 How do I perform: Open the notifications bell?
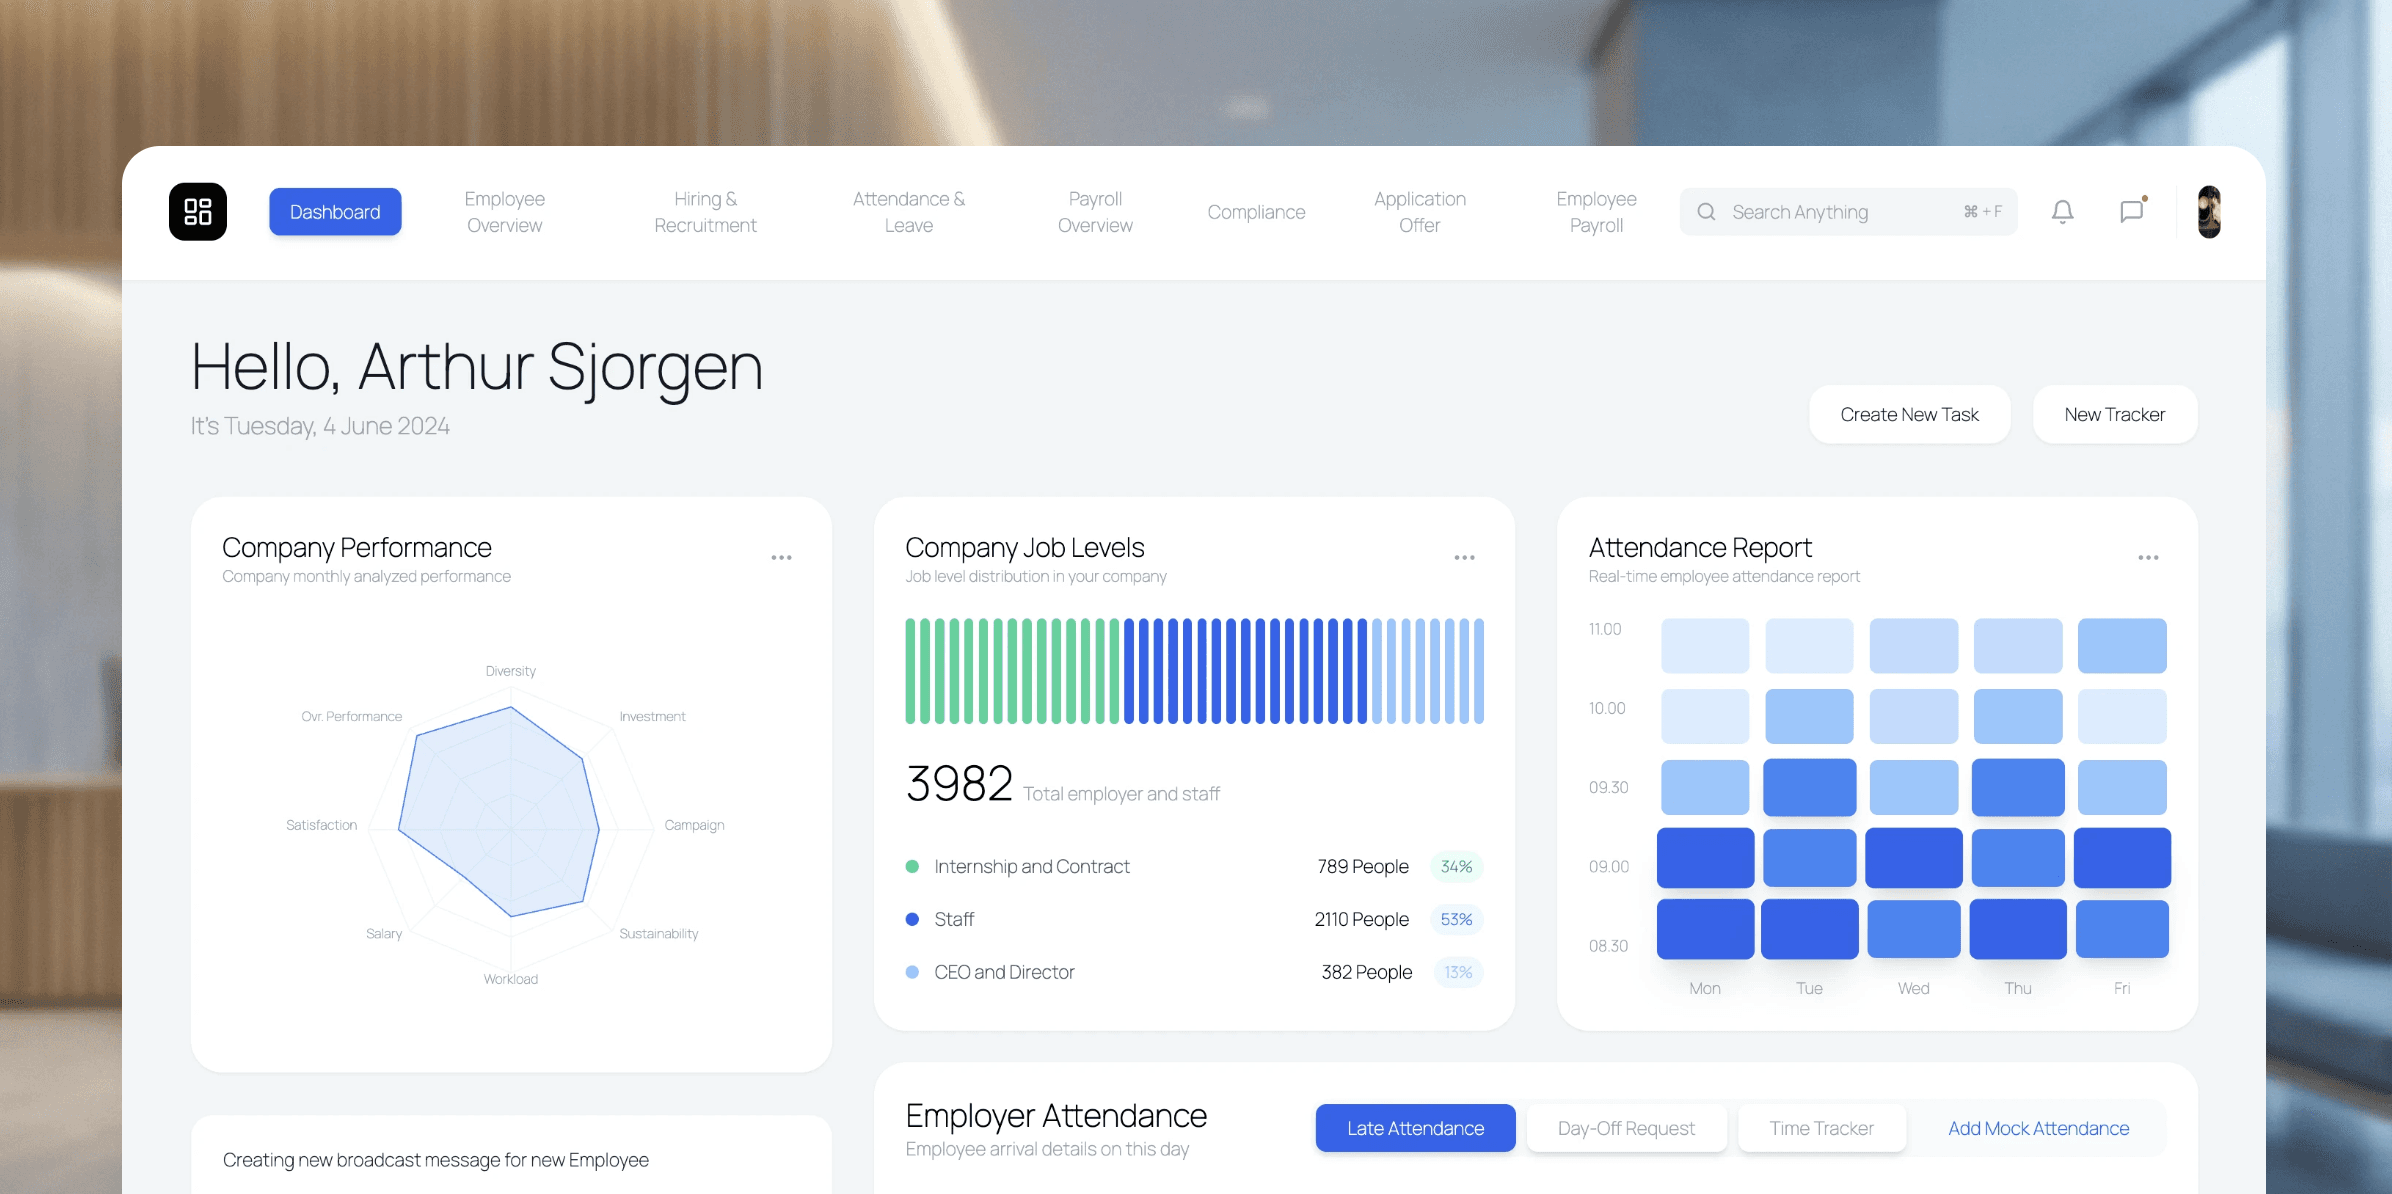2062,211
